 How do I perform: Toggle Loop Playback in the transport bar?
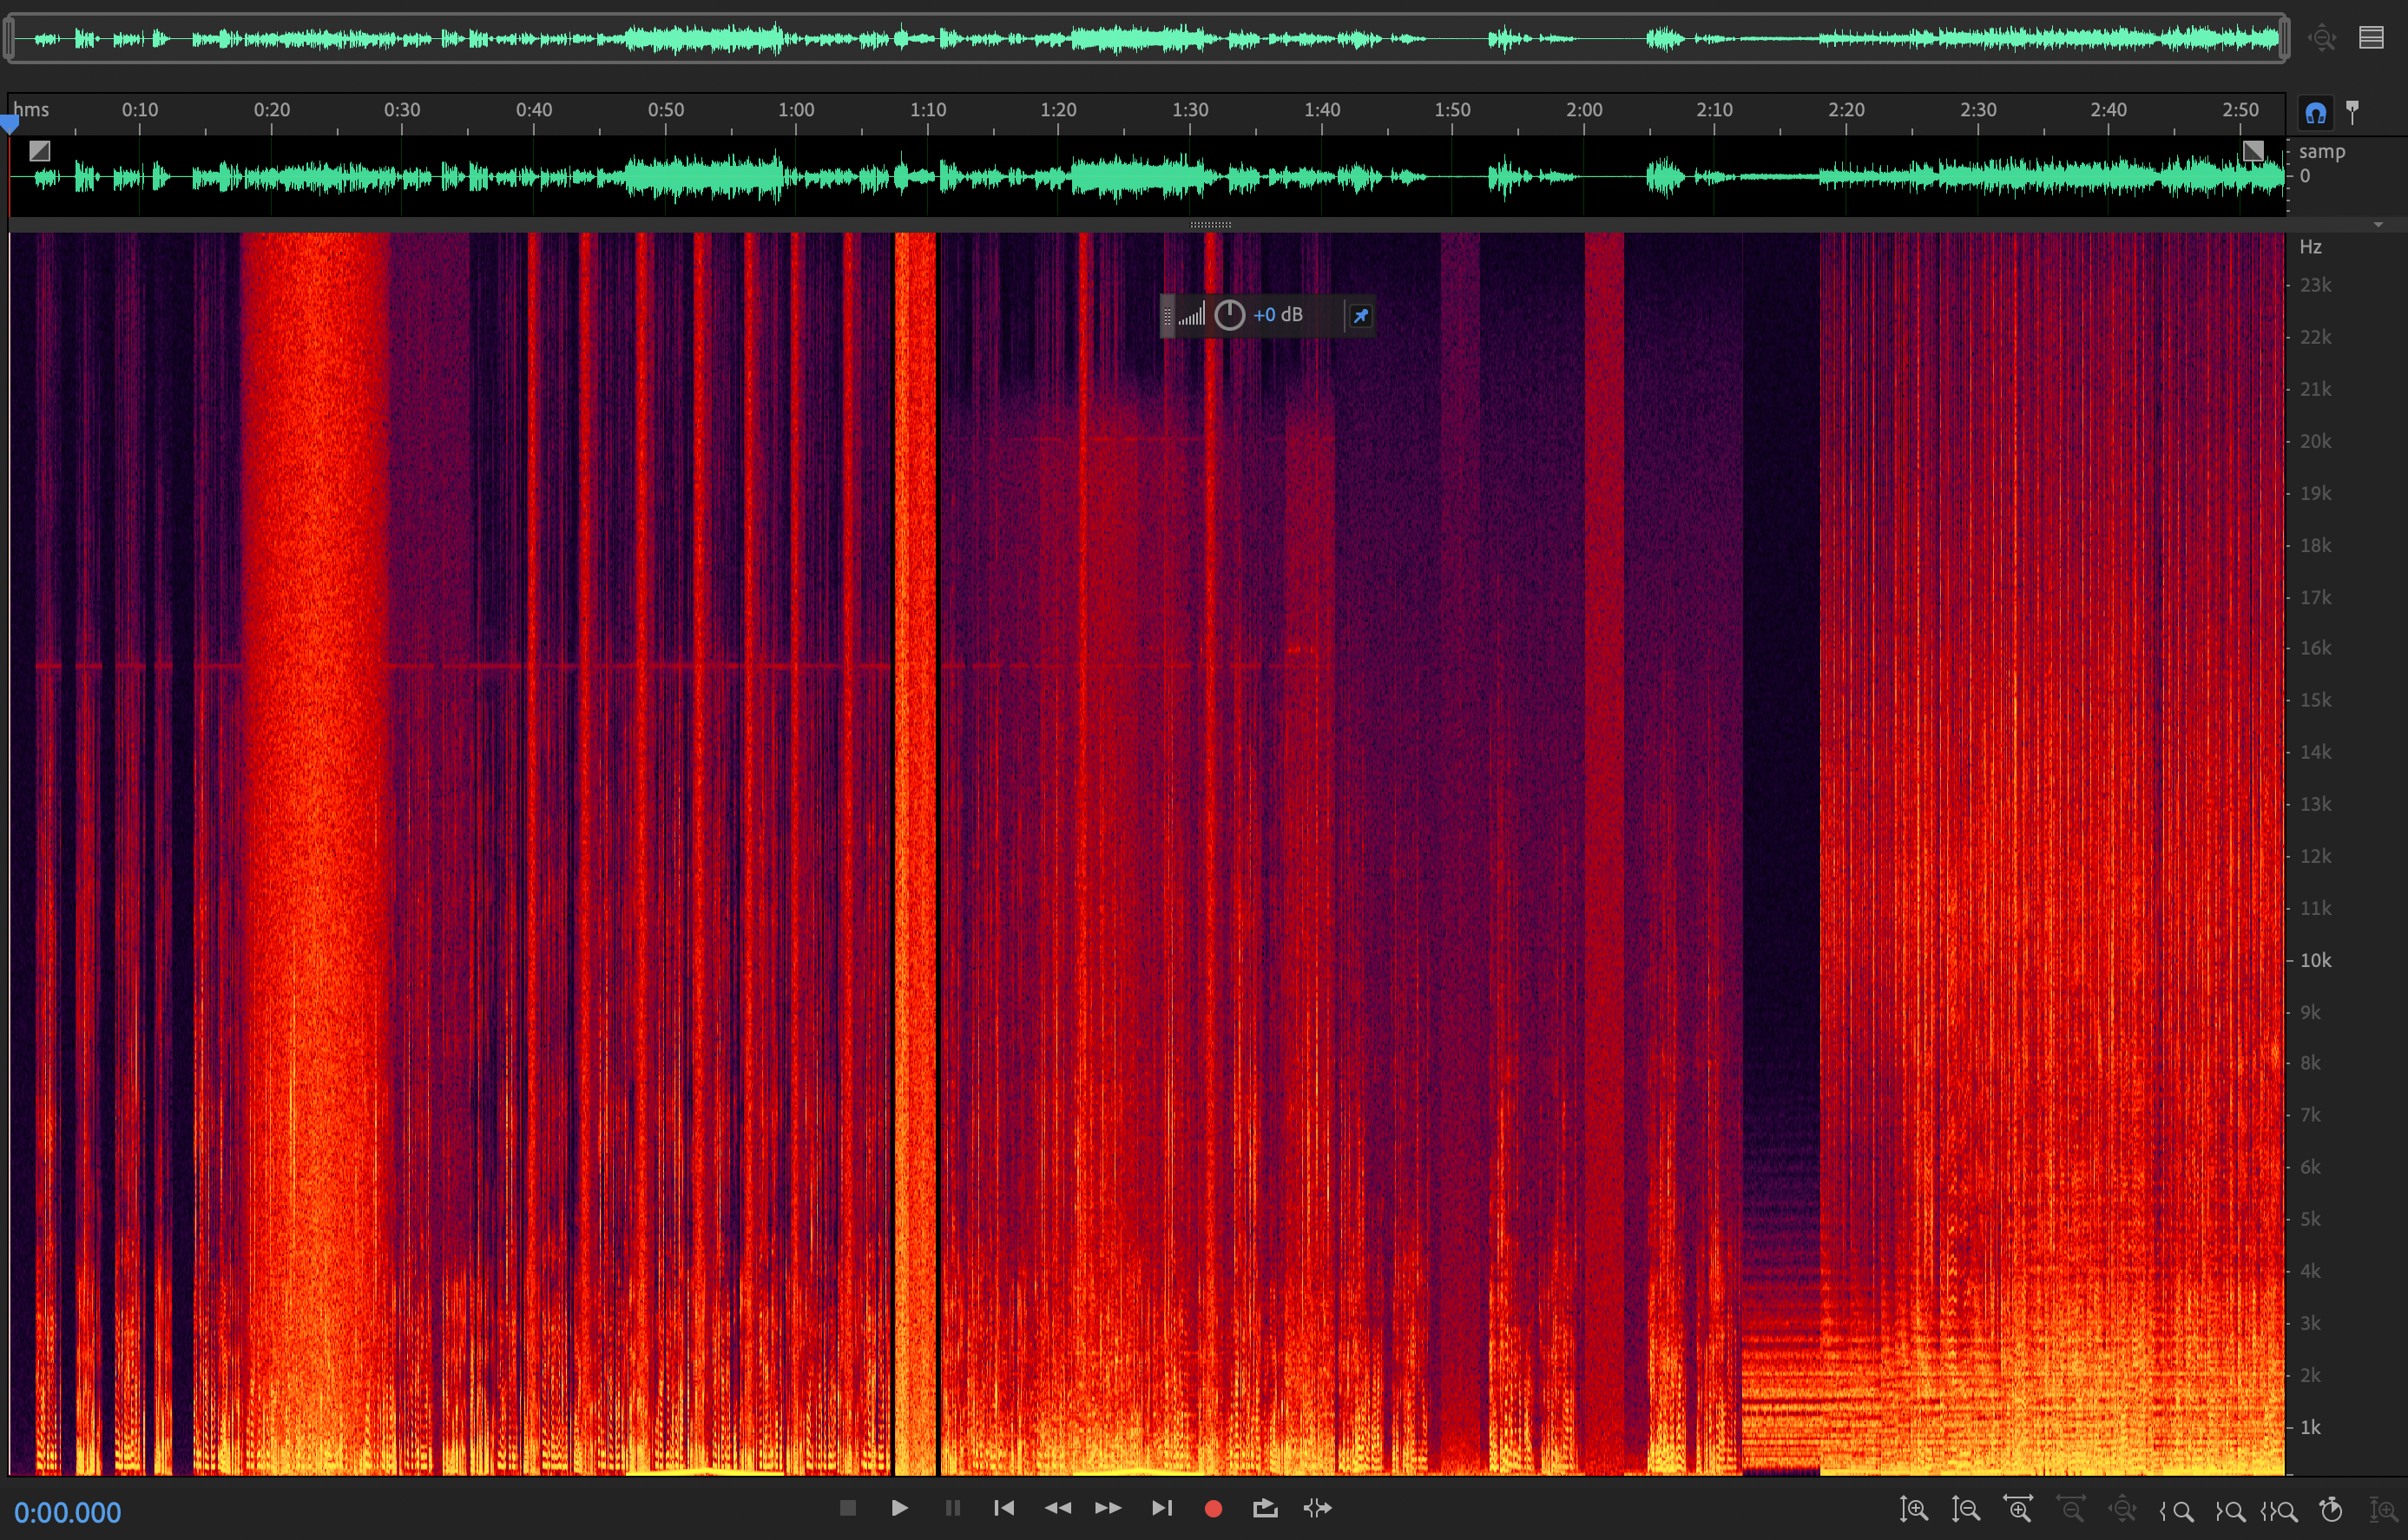coord(1265,1508)
